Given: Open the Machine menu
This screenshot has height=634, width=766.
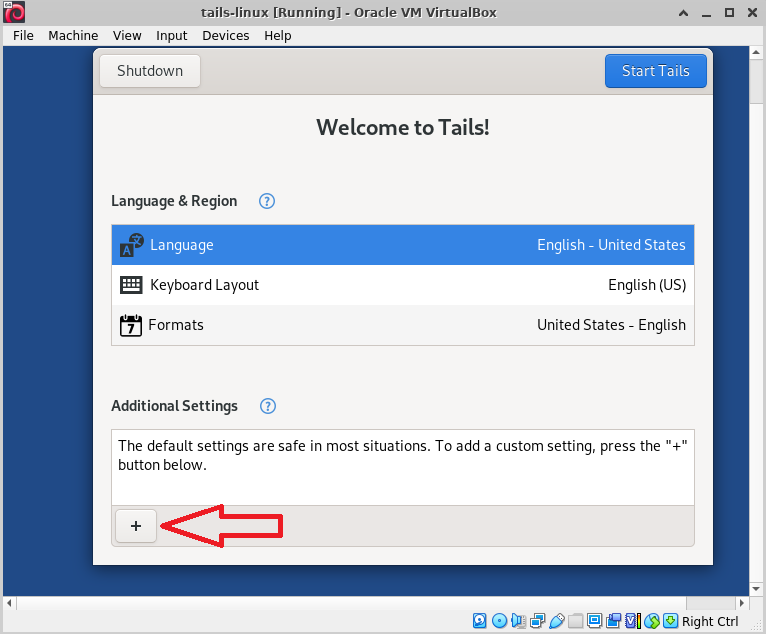Looking at the screenshot, I should click(x=73, y=36).
